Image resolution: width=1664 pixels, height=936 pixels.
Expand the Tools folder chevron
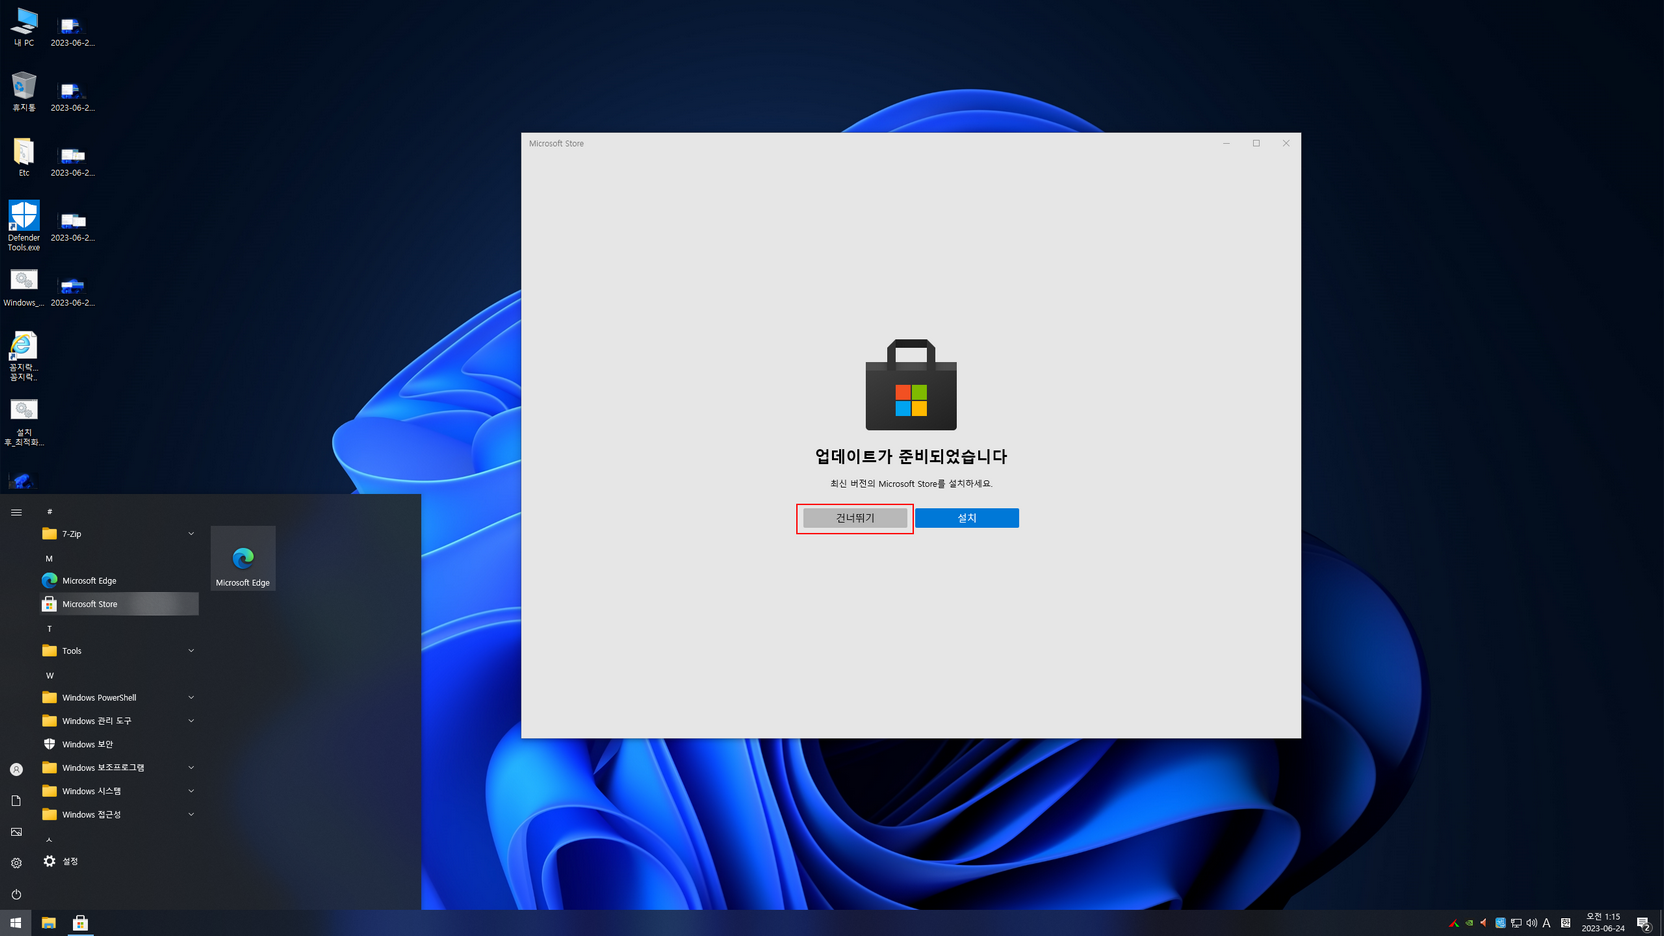(191, 651)
